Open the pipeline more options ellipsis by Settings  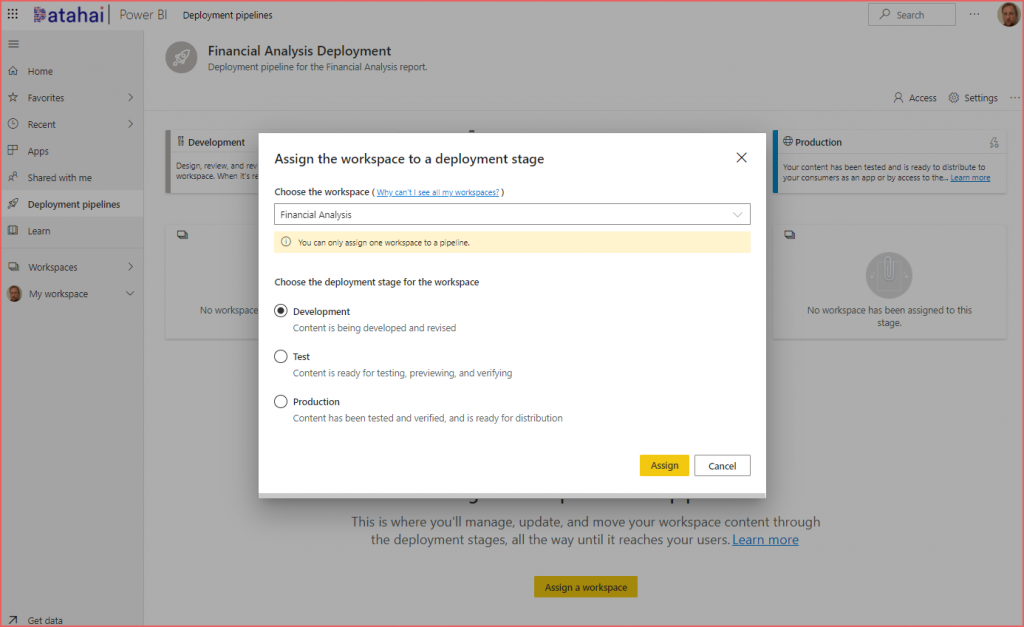1014,97
